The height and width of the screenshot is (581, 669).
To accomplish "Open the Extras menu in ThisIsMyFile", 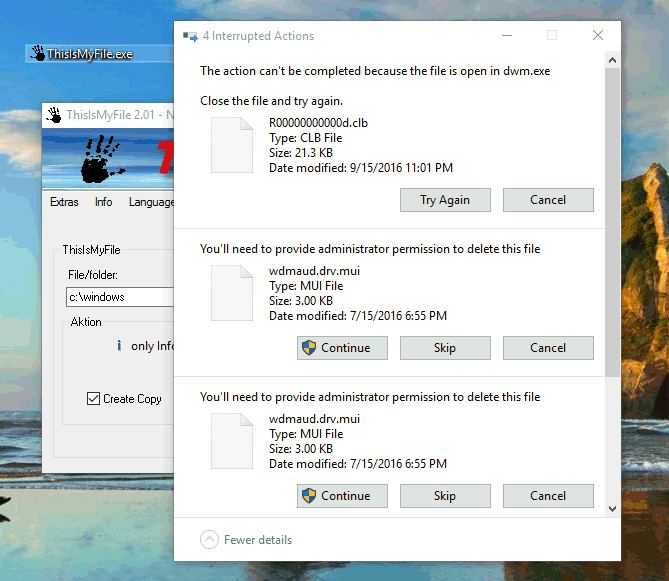I will click(64, 202).
